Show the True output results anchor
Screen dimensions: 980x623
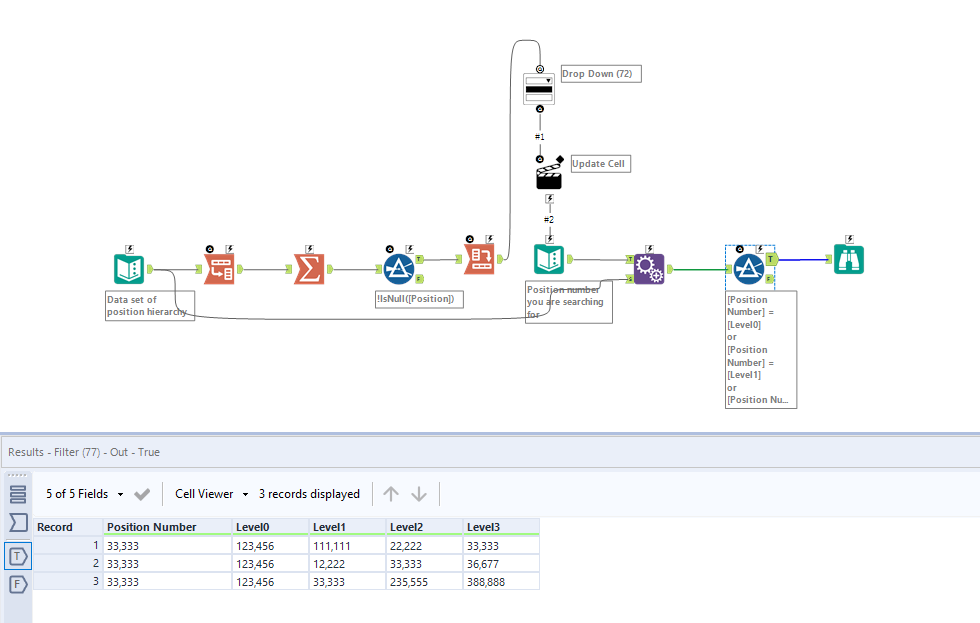[18, 556]
